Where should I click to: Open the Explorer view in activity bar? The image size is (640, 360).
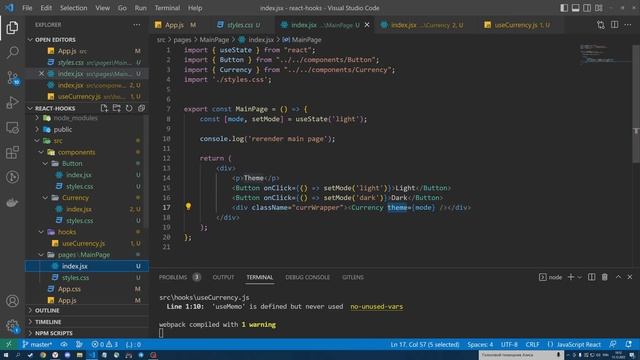(x=12, y=27)
